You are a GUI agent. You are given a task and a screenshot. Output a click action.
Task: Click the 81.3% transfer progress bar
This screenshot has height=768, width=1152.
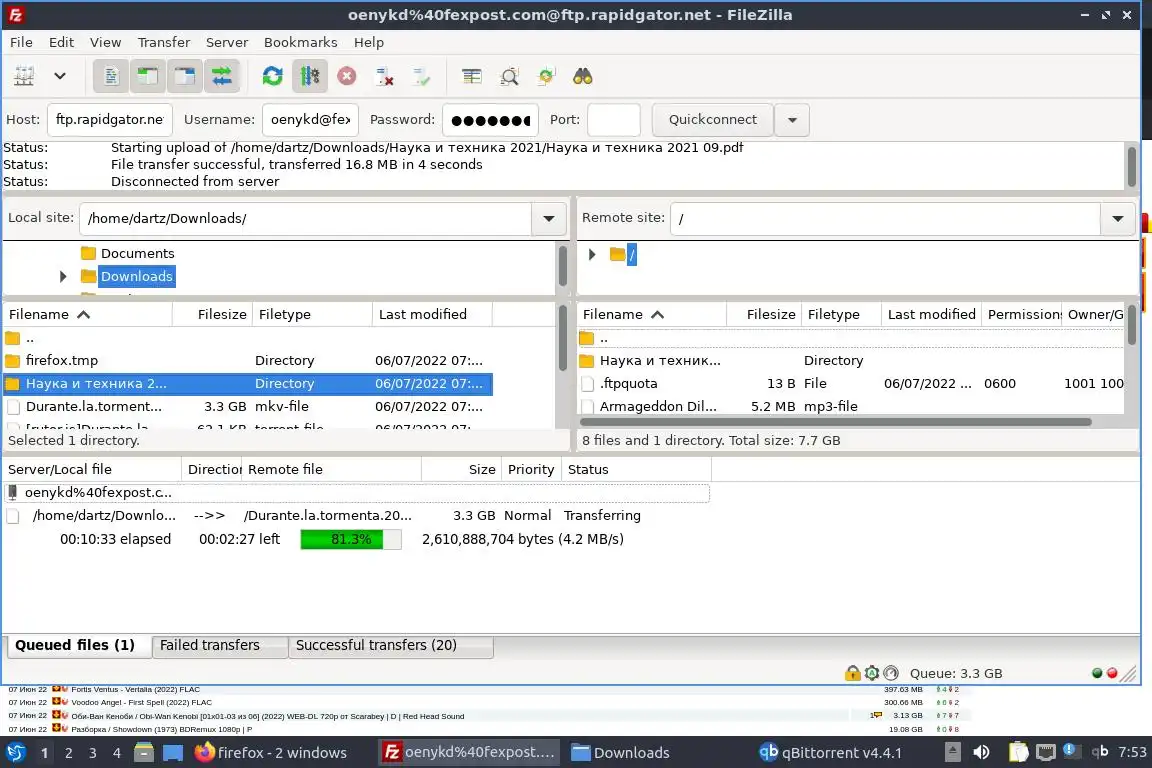(351, 539)
